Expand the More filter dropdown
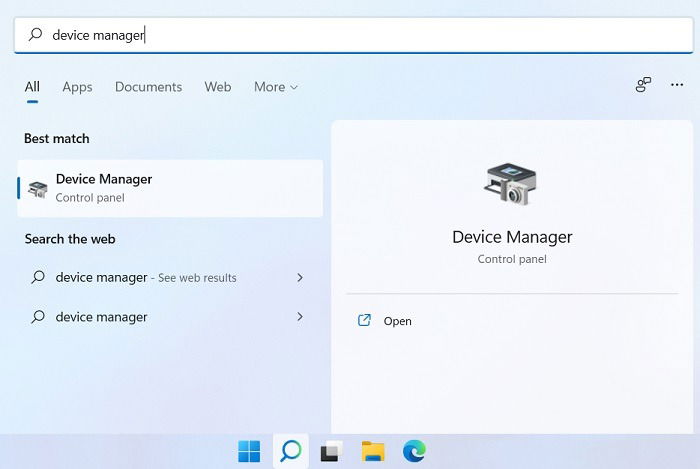The width and height of the screenshot is (700, 469). coord(275,87)
